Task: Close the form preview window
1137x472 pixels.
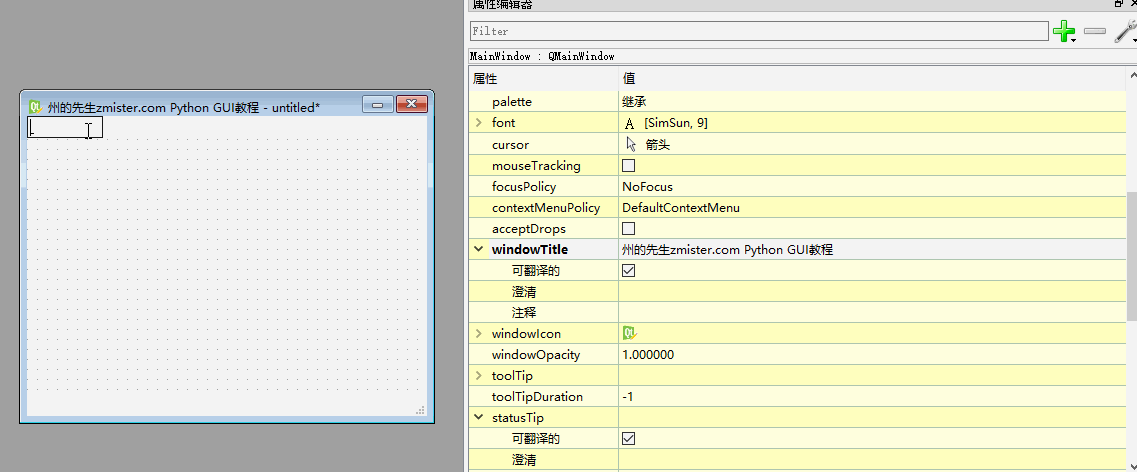Action: coord(411,105)
